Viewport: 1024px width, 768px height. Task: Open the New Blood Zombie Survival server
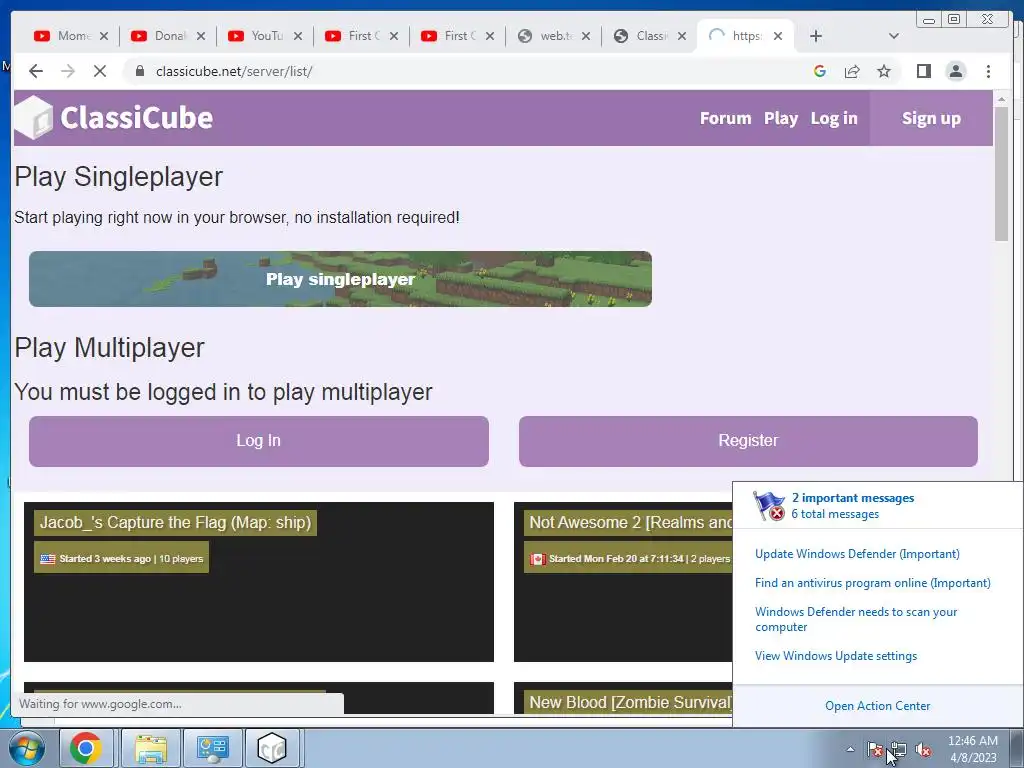[623, 698]
